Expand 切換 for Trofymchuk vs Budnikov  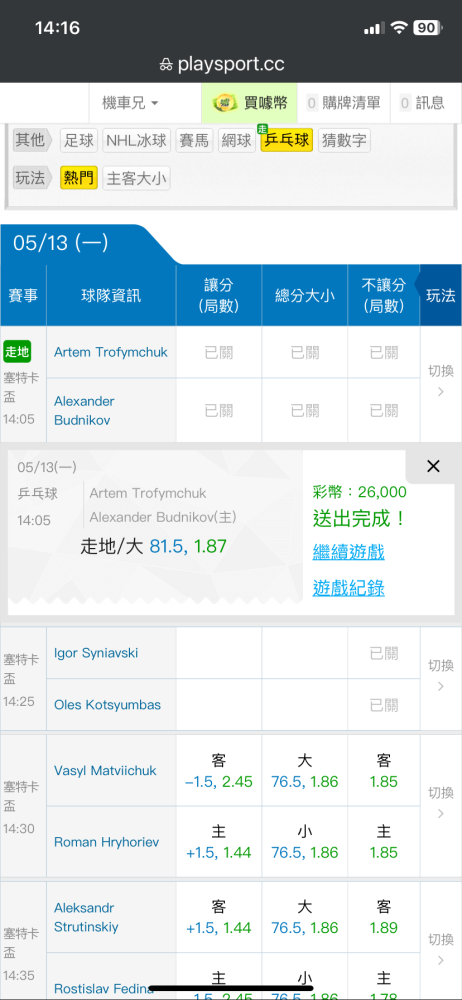pos(440,381)
